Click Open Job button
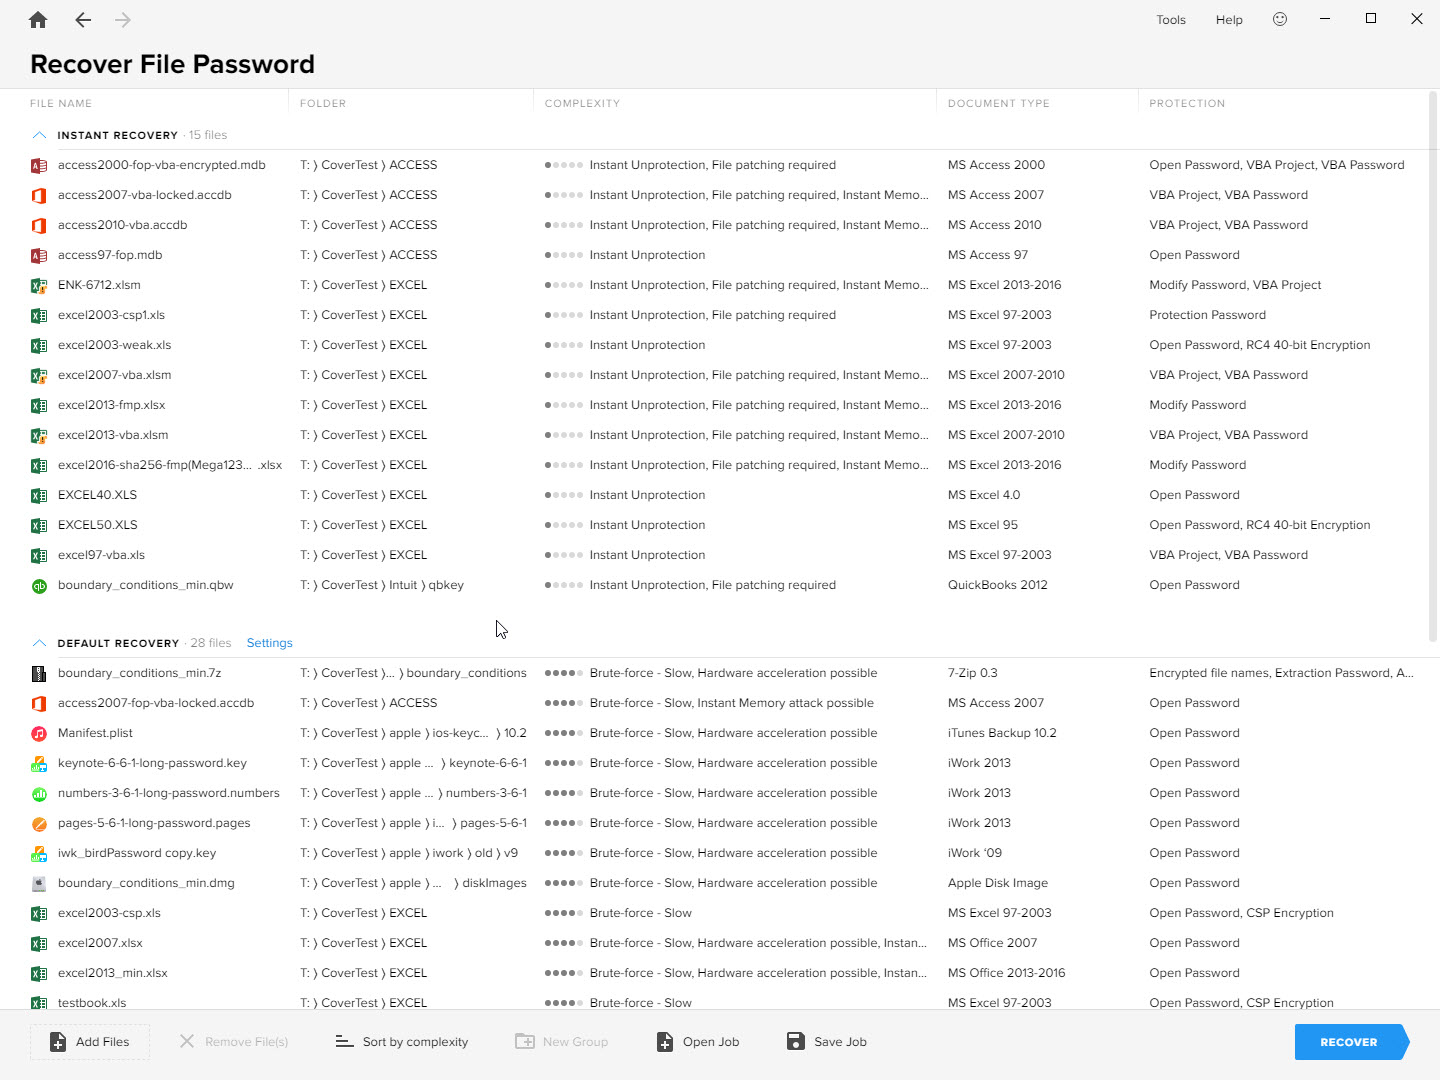The width and height of the screenshot is (1440, 1080). (x=698, y=1042)
